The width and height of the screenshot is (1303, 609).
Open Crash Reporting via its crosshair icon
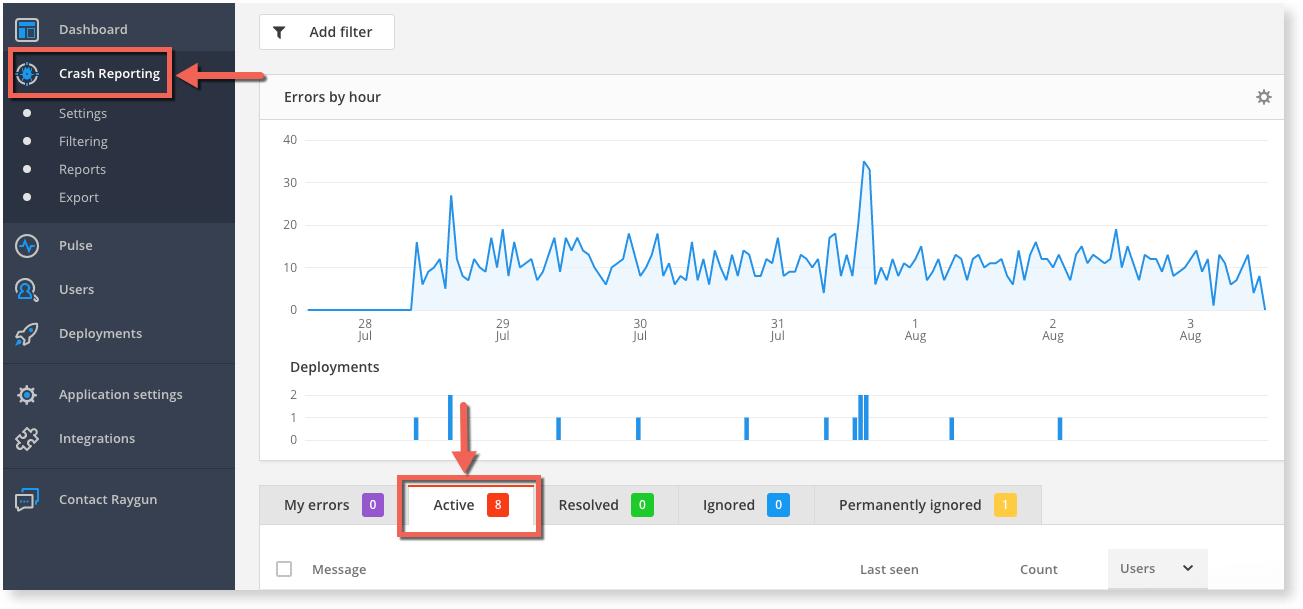click(27, 73)
